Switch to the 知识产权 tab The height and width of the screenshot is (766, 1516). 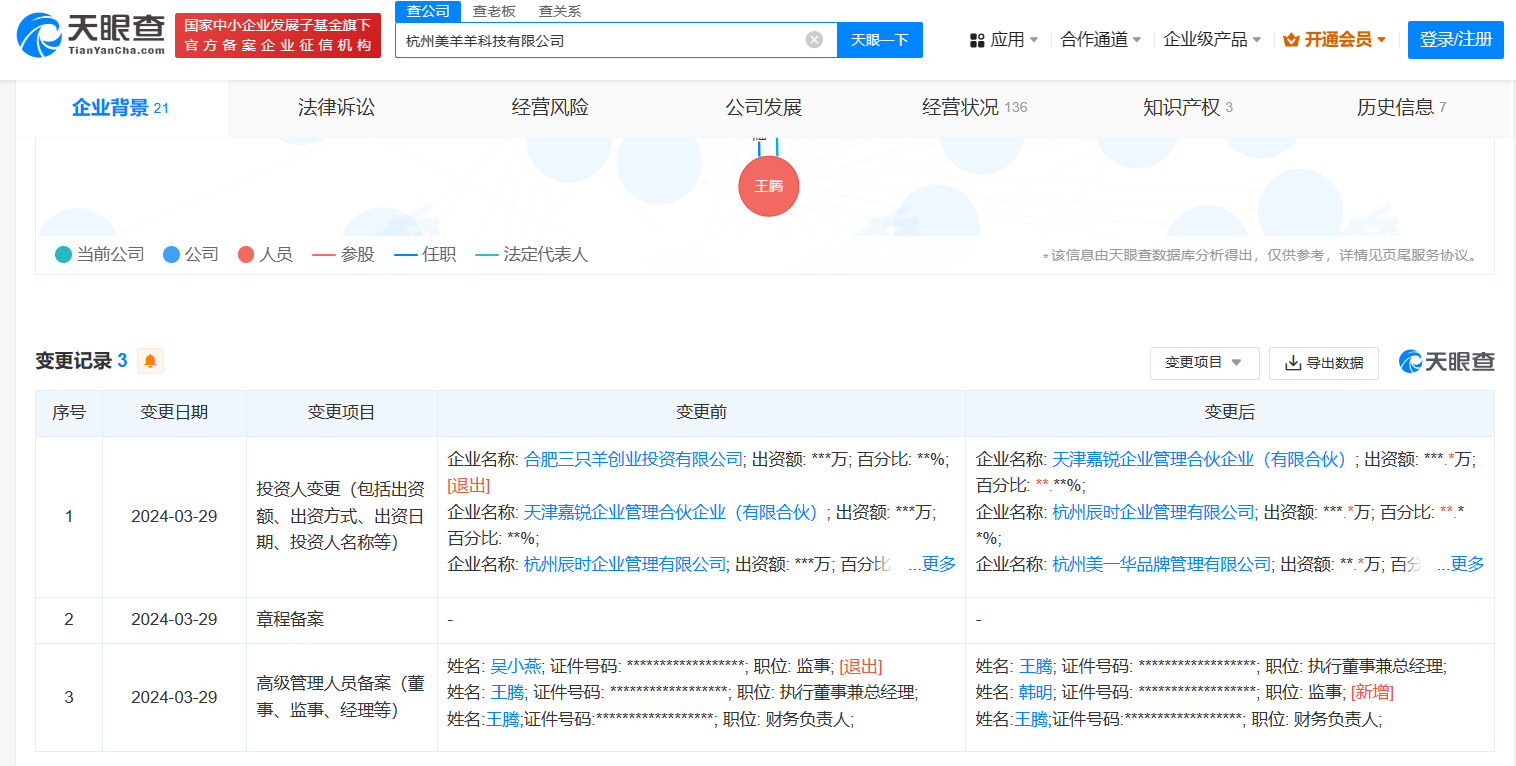tap(1188, 108)
